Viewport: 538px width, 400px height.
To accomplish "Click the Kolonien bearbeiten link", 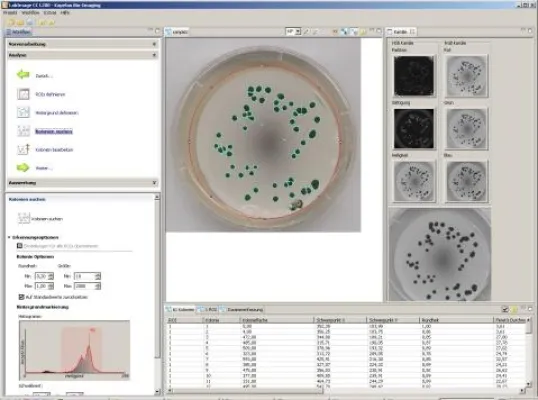I will [x=54, y=150].
